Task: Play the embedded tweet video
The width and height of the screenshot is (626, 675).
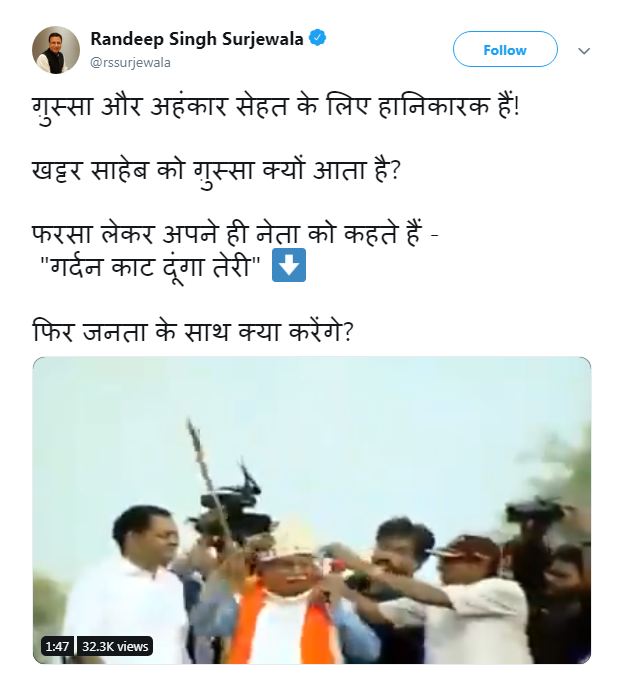Action: tap(312, 510)
